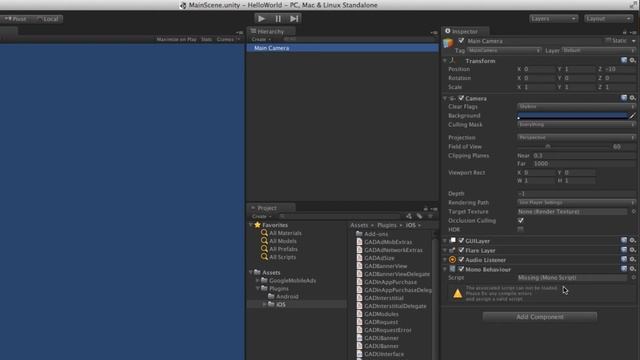Open the Flare Layer component gear menu
Image resolution: width=640 pixels, height=360 pixels.
[632, 250]
